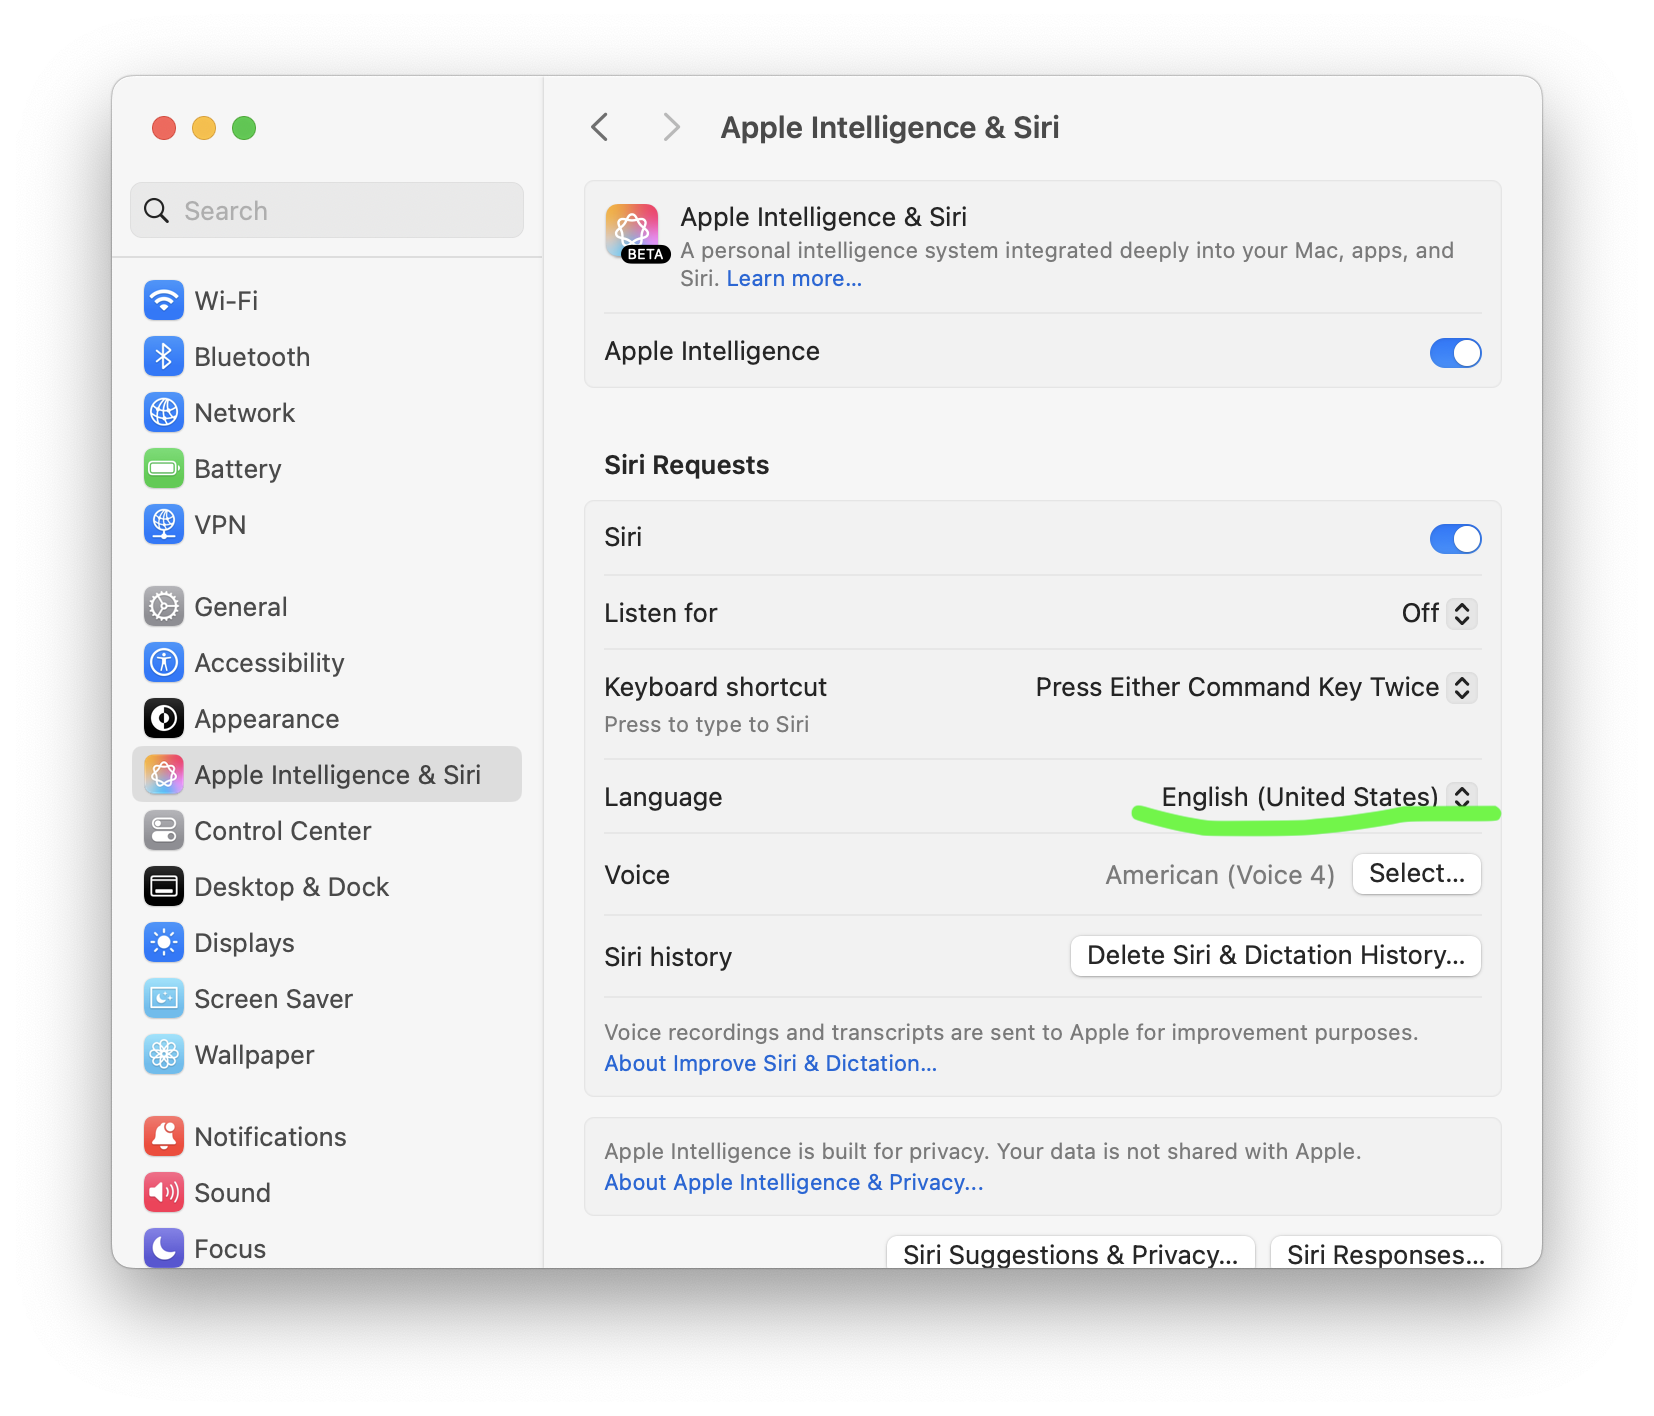Select Notifications in the sidebar
The height and width of the screenshot is (1416, 1654).
[x=327, y=1136]
